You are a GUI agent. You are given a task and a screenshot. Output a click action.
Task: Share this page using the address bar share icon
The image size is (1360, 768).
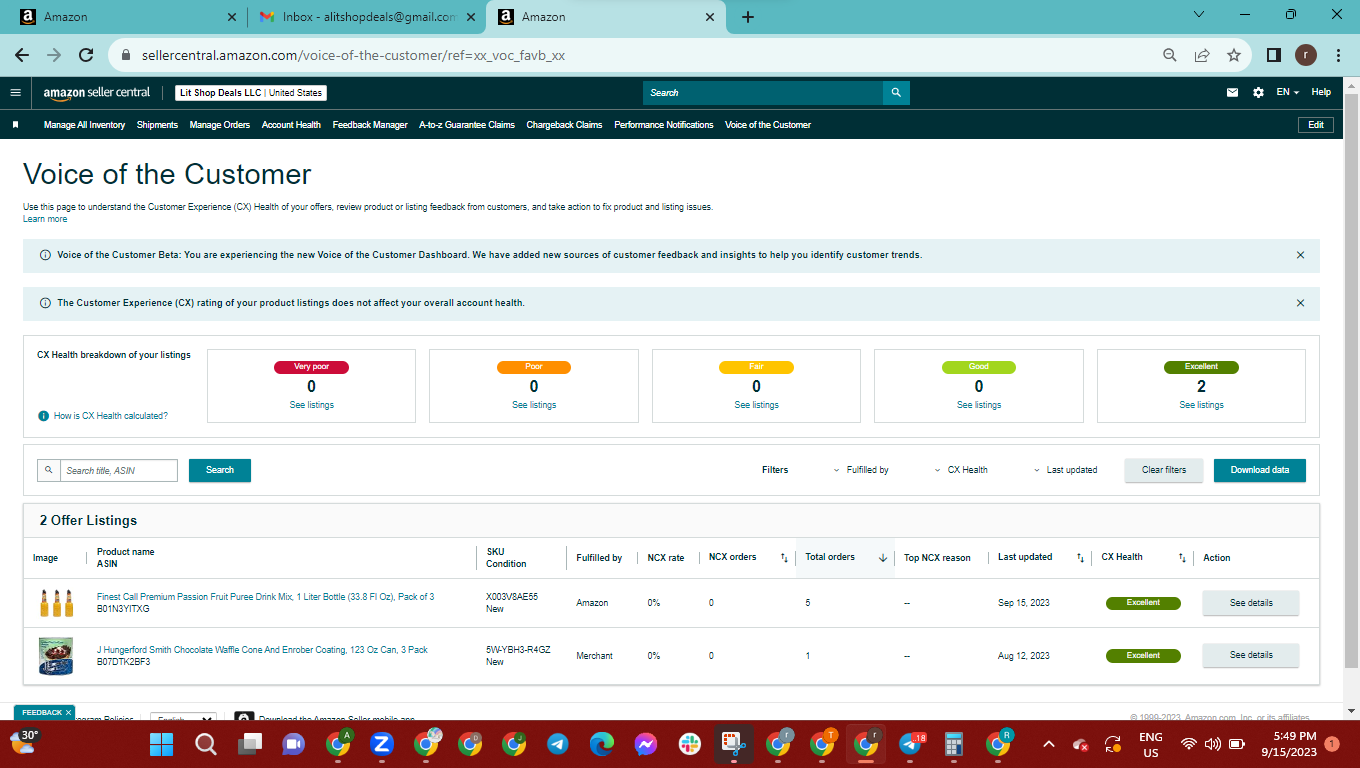pyautogui.click(x=1202, y=55)
